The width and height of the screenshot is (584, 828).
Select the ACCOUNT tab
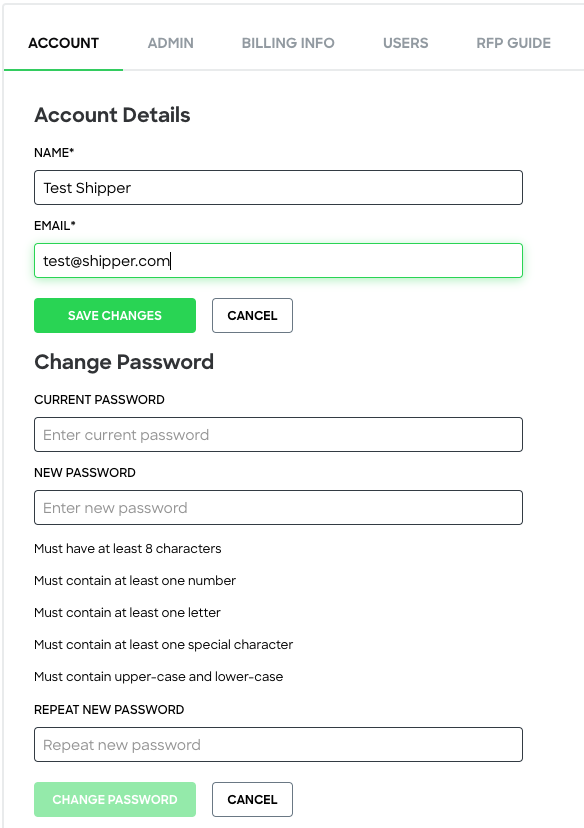tap(63, 43)
